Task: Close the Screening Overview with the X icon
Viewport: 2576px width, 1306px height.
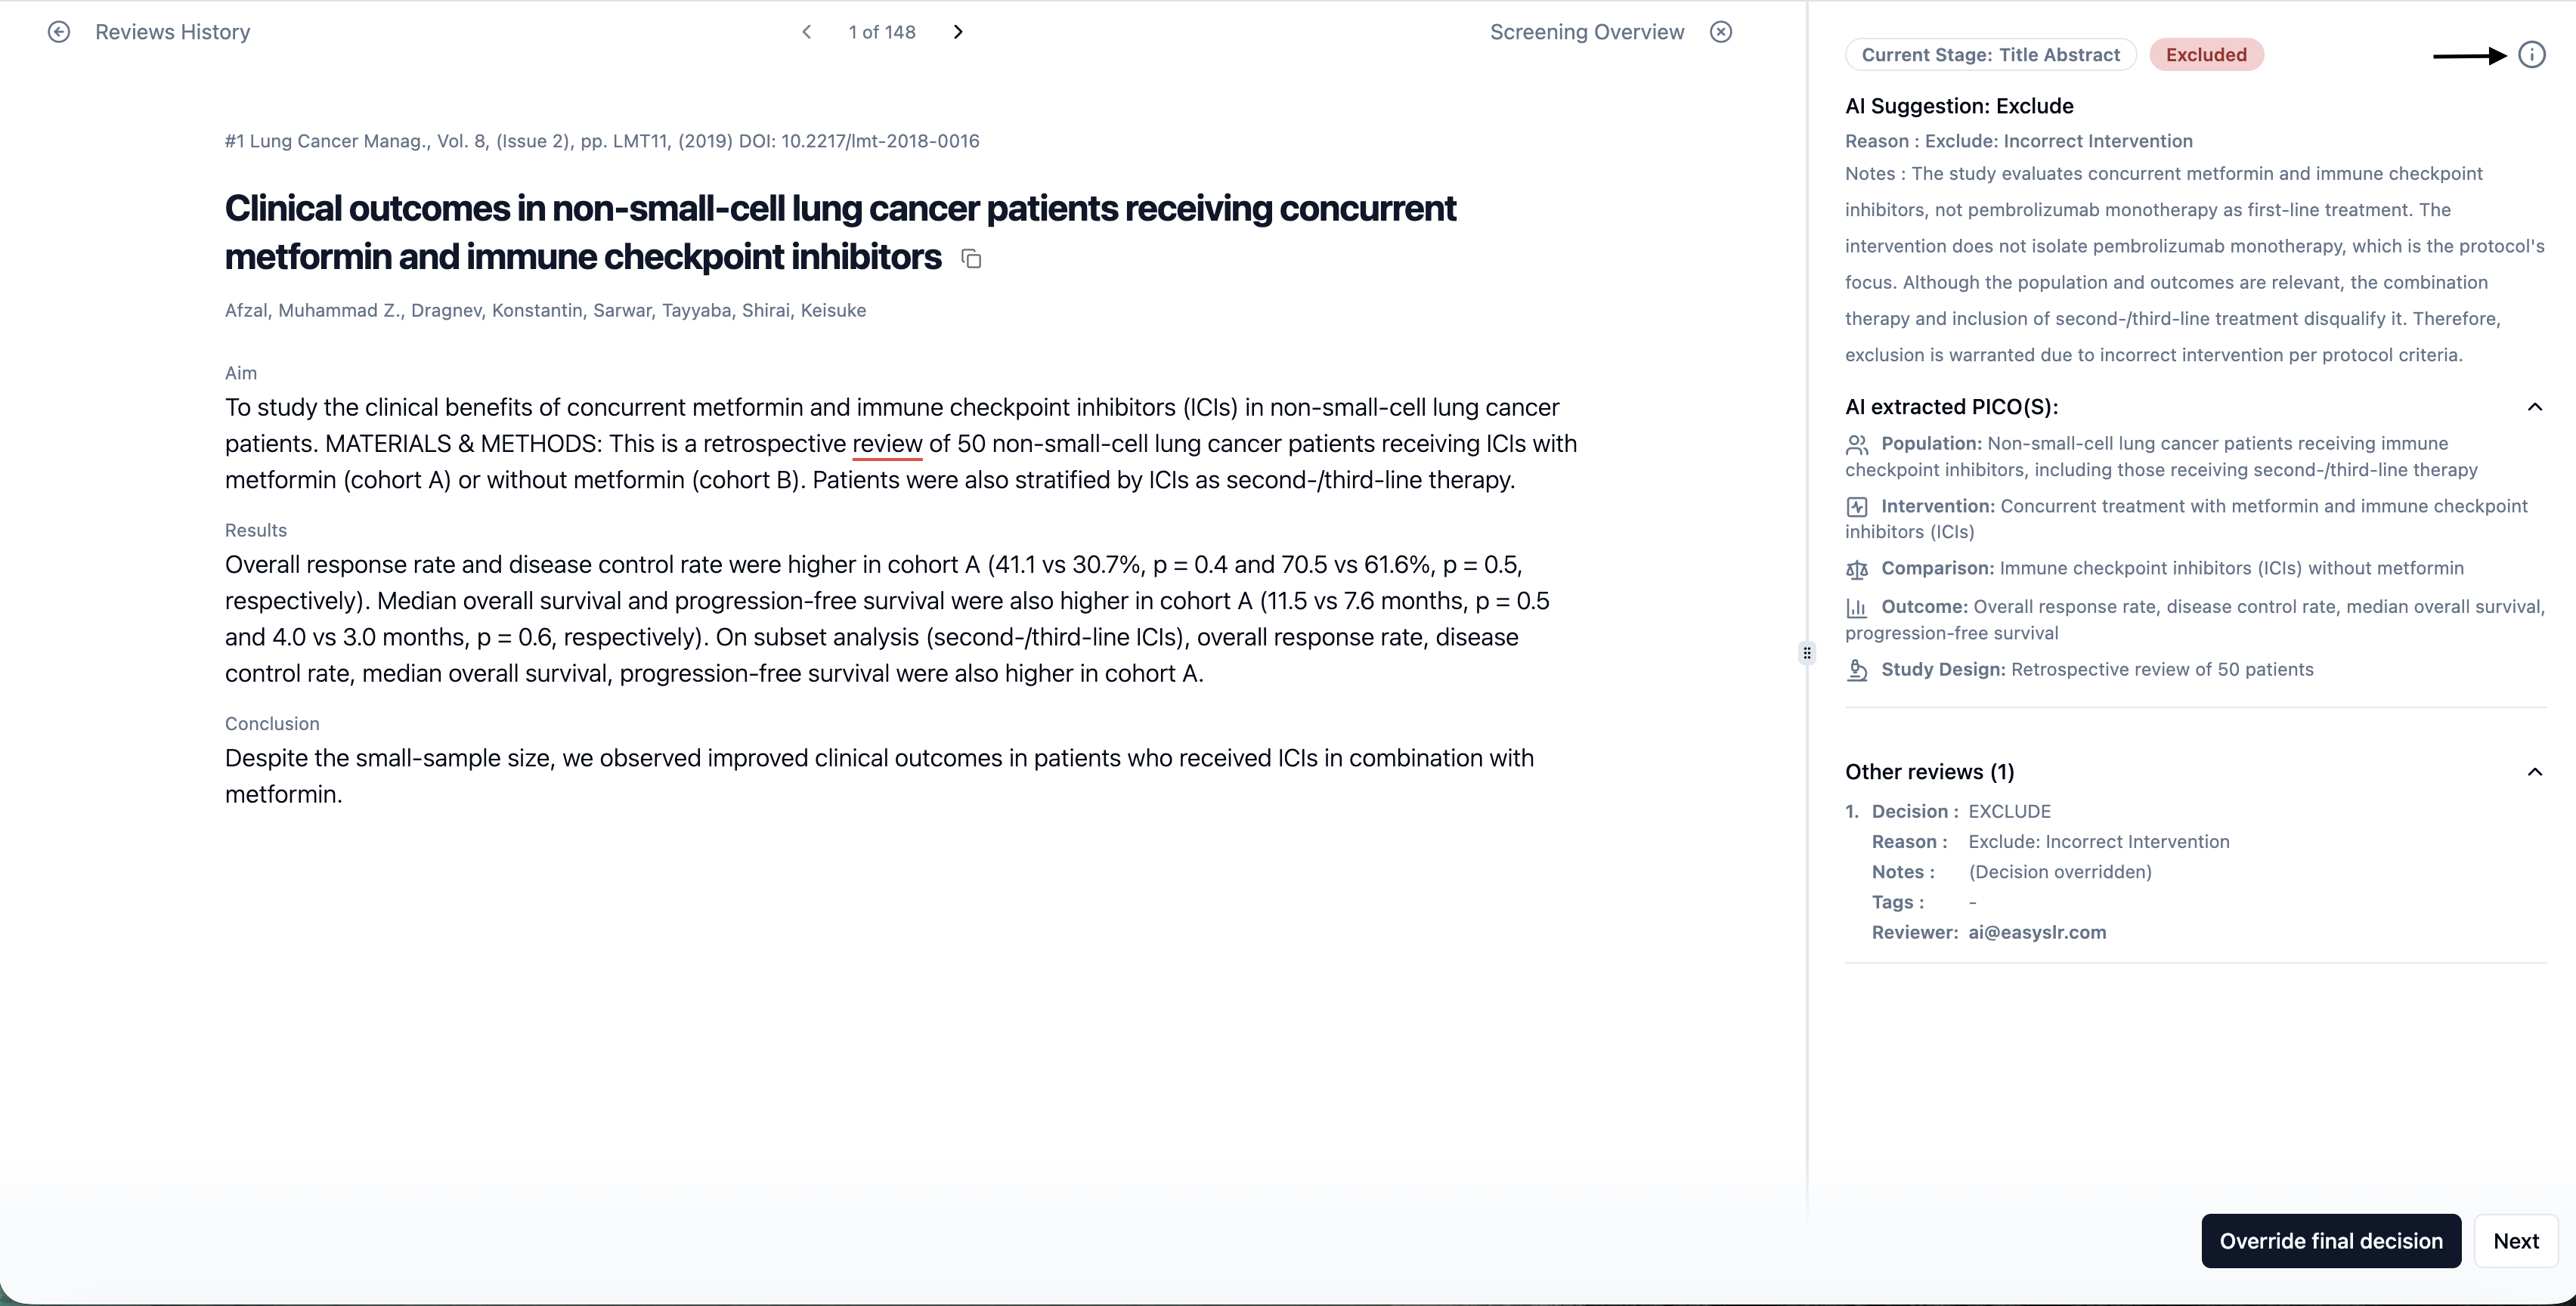Action: 1720,32
